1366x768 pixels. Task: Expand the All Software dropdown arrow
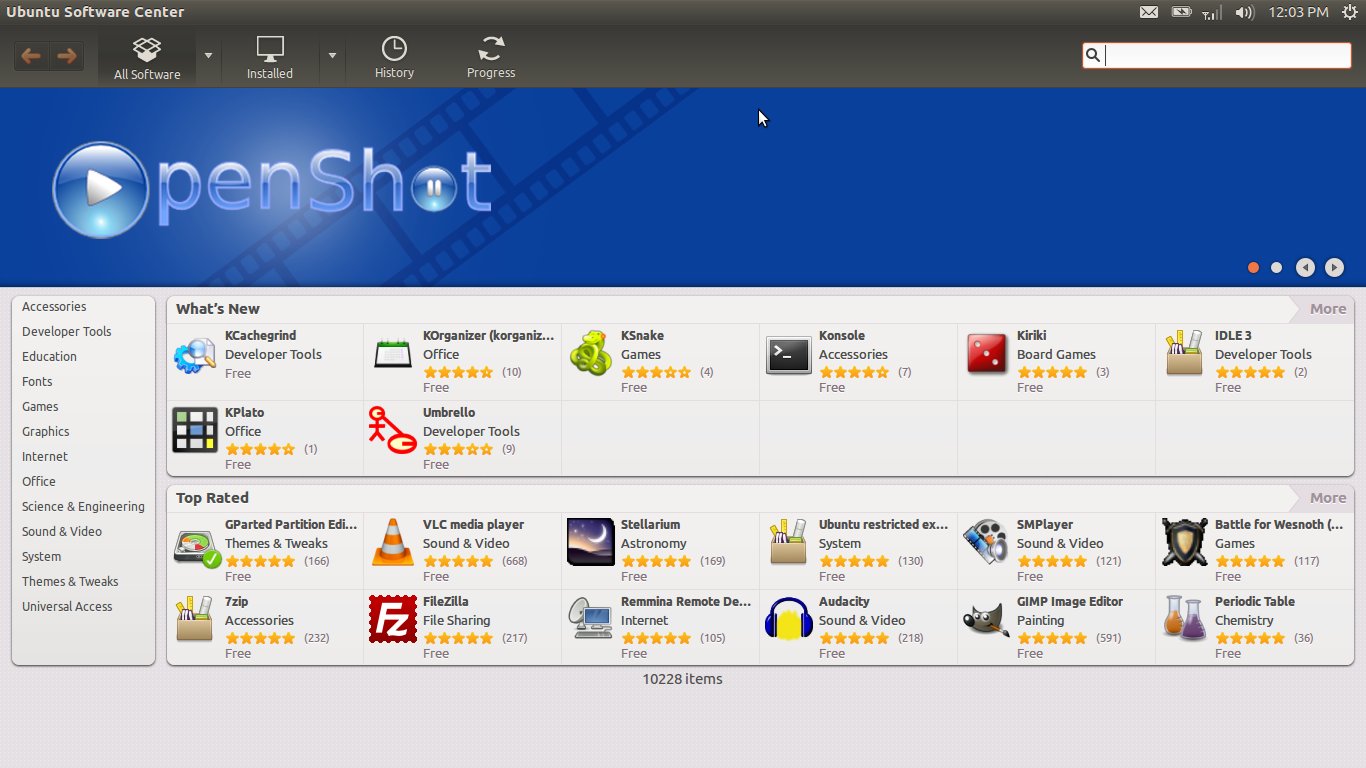coord(208,56)
